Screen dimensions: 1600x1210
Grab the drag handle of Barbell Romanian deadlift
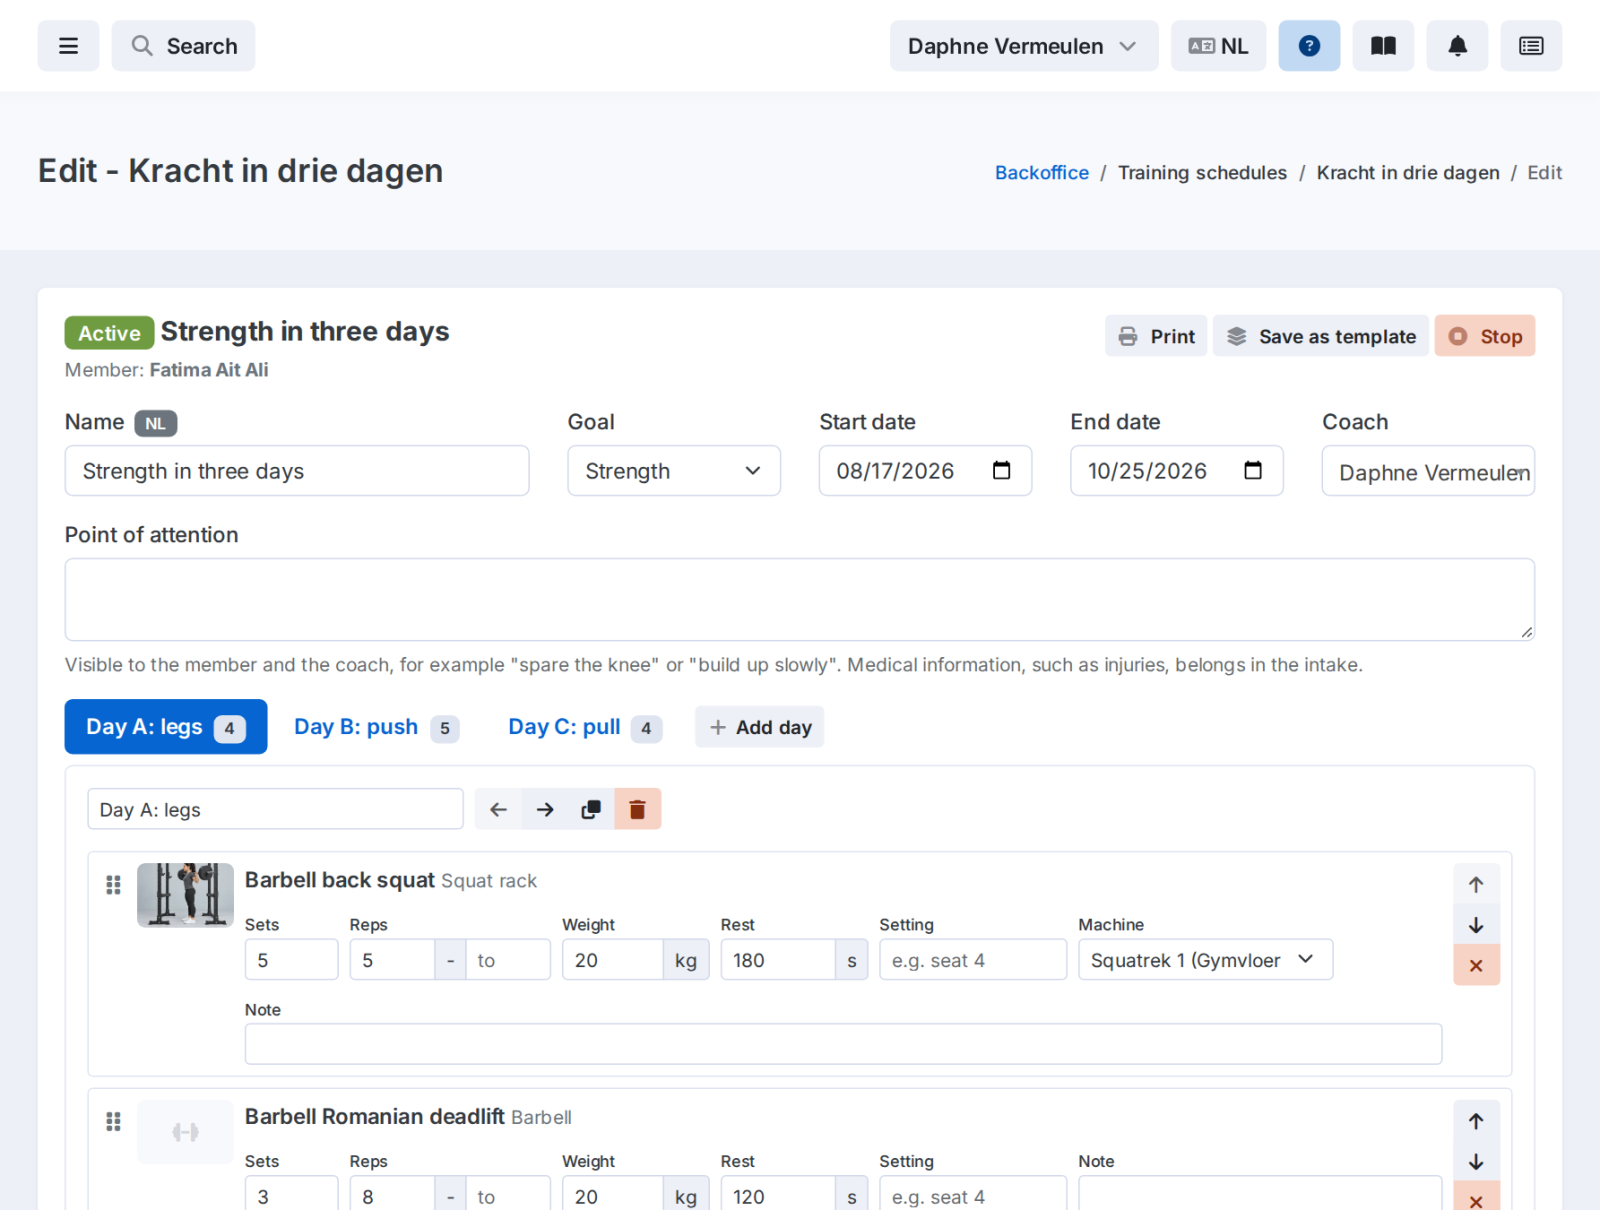tap(113, 1122)
